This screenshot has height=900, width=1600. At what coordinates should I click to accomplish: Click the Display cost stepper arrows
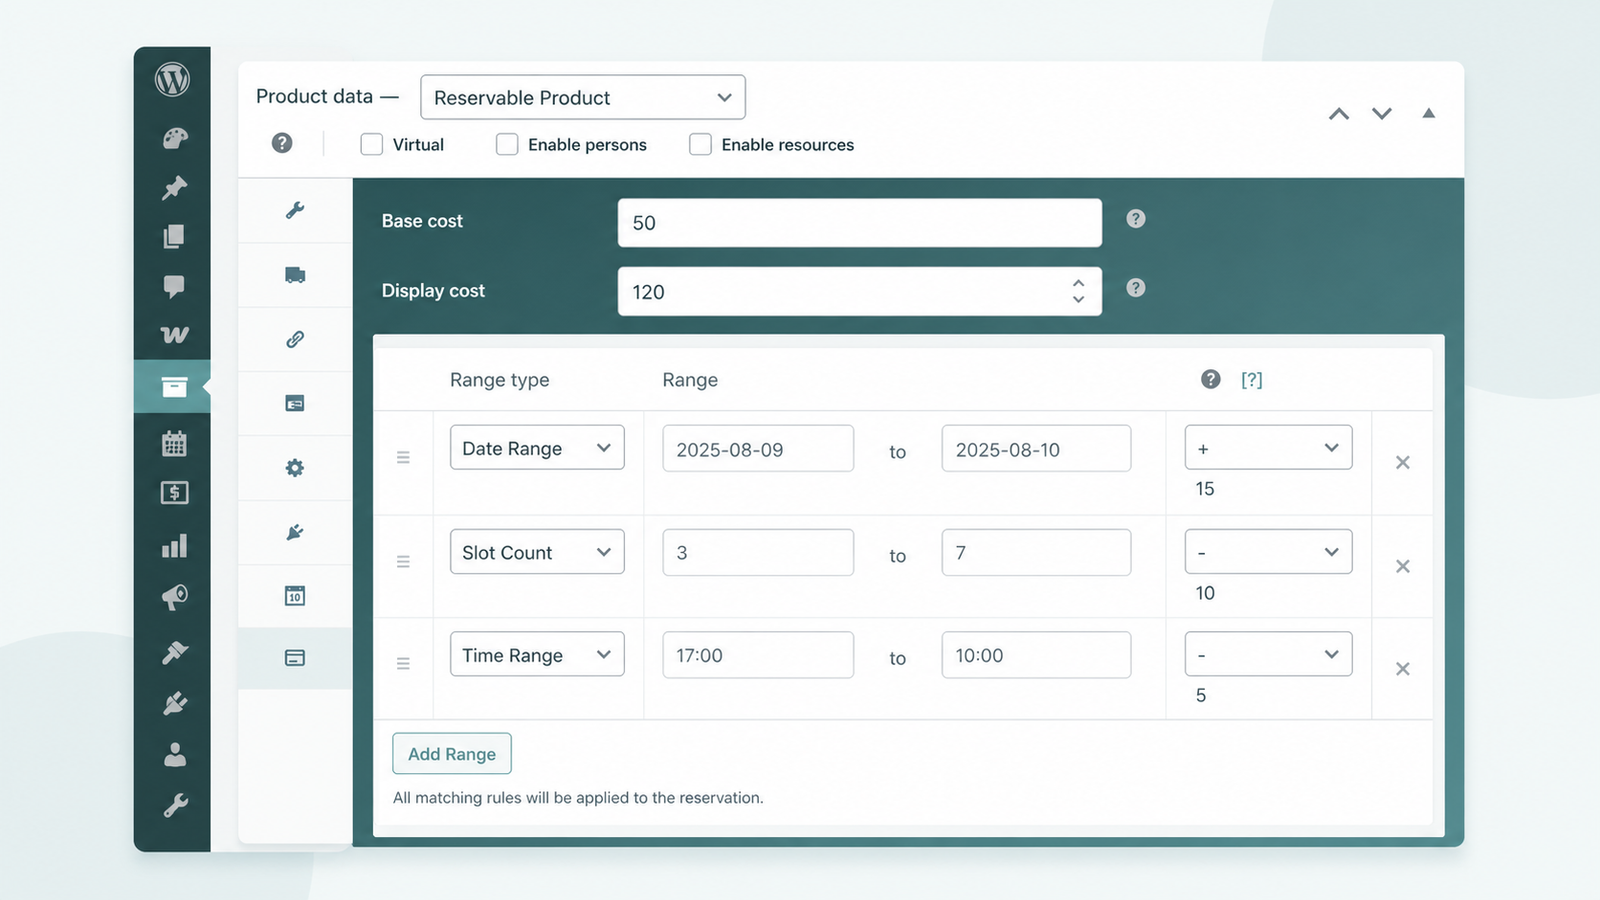click(1078, 291)
